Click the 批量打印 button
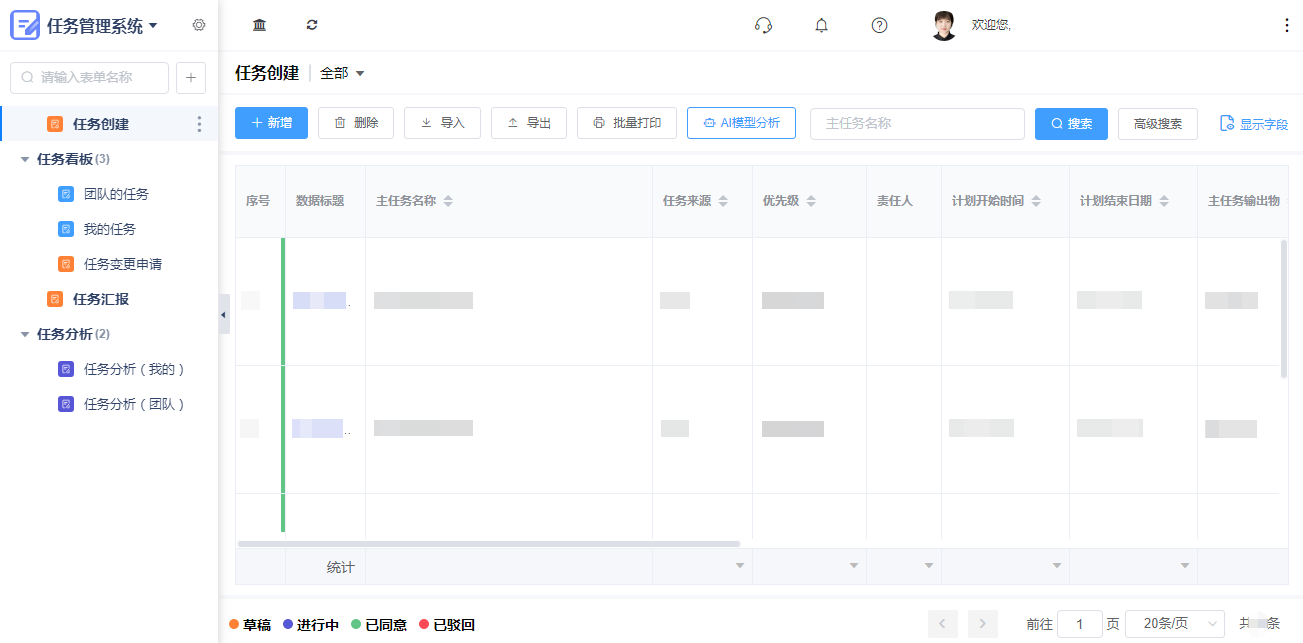The image size is (1303, 643). click(x=627, y=123)
